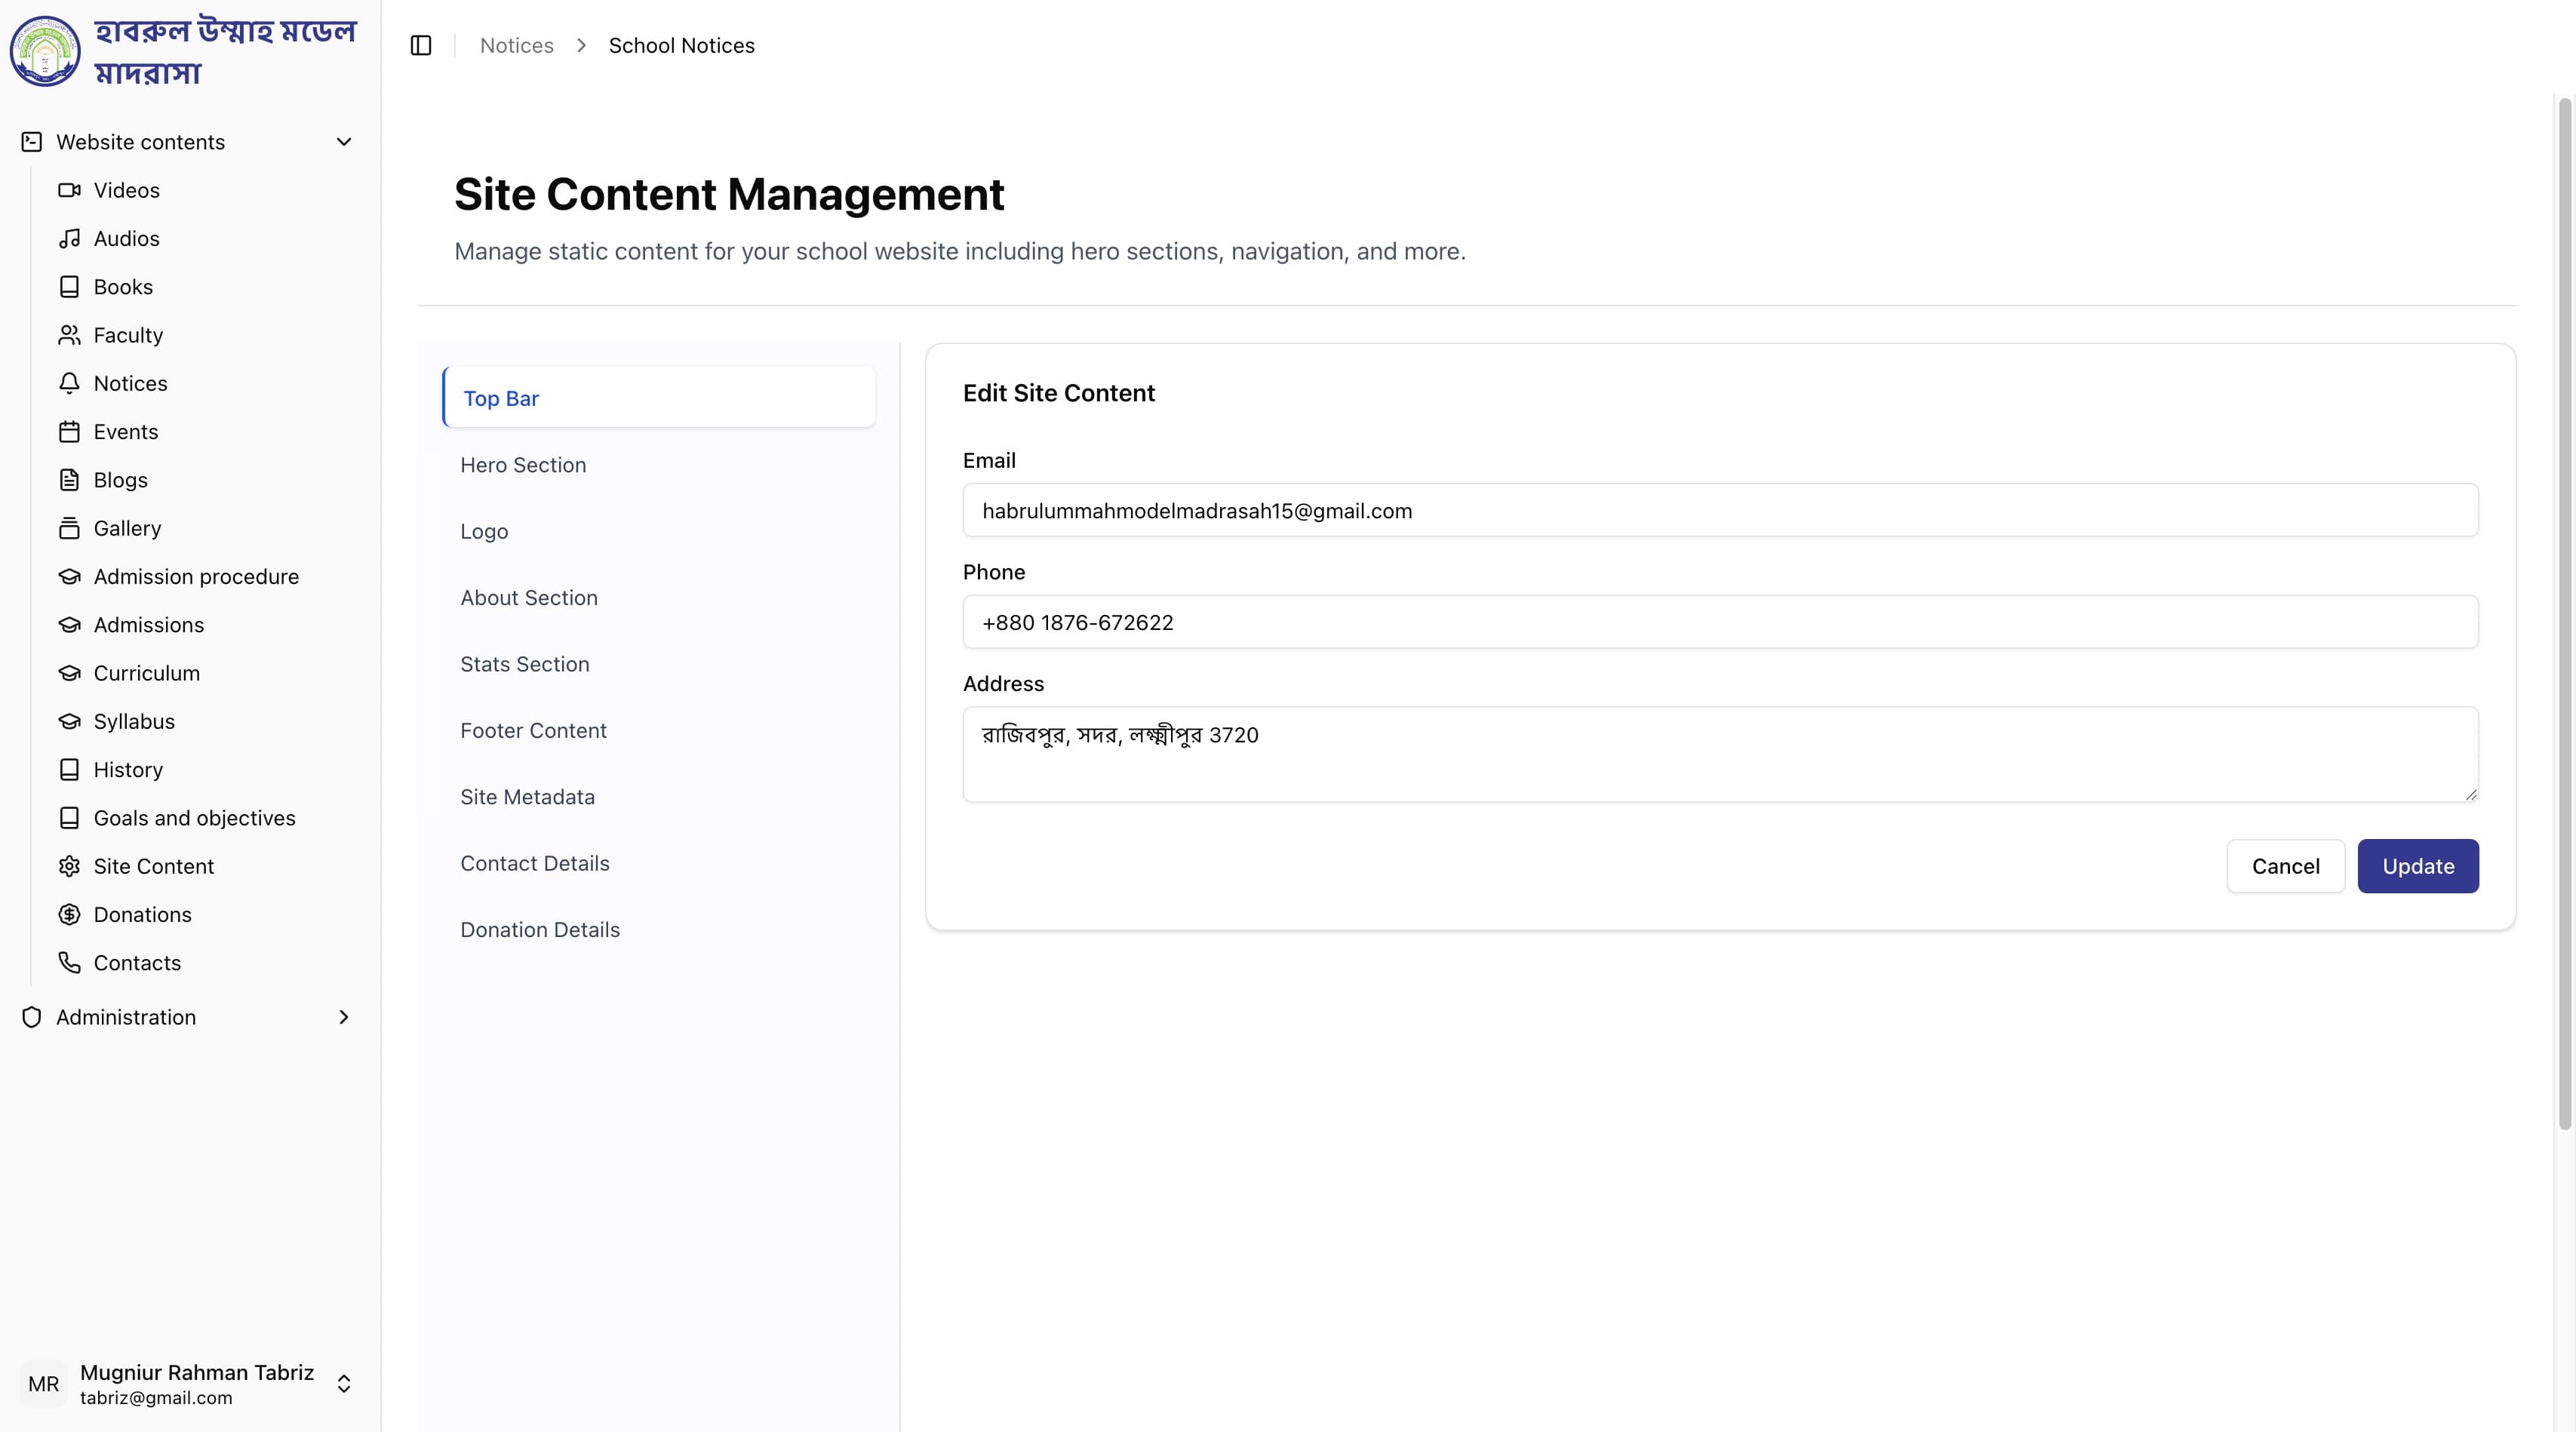Click the Faculty people icon
This screenshot has height=1432, width=2576.
tap(69, 335)
